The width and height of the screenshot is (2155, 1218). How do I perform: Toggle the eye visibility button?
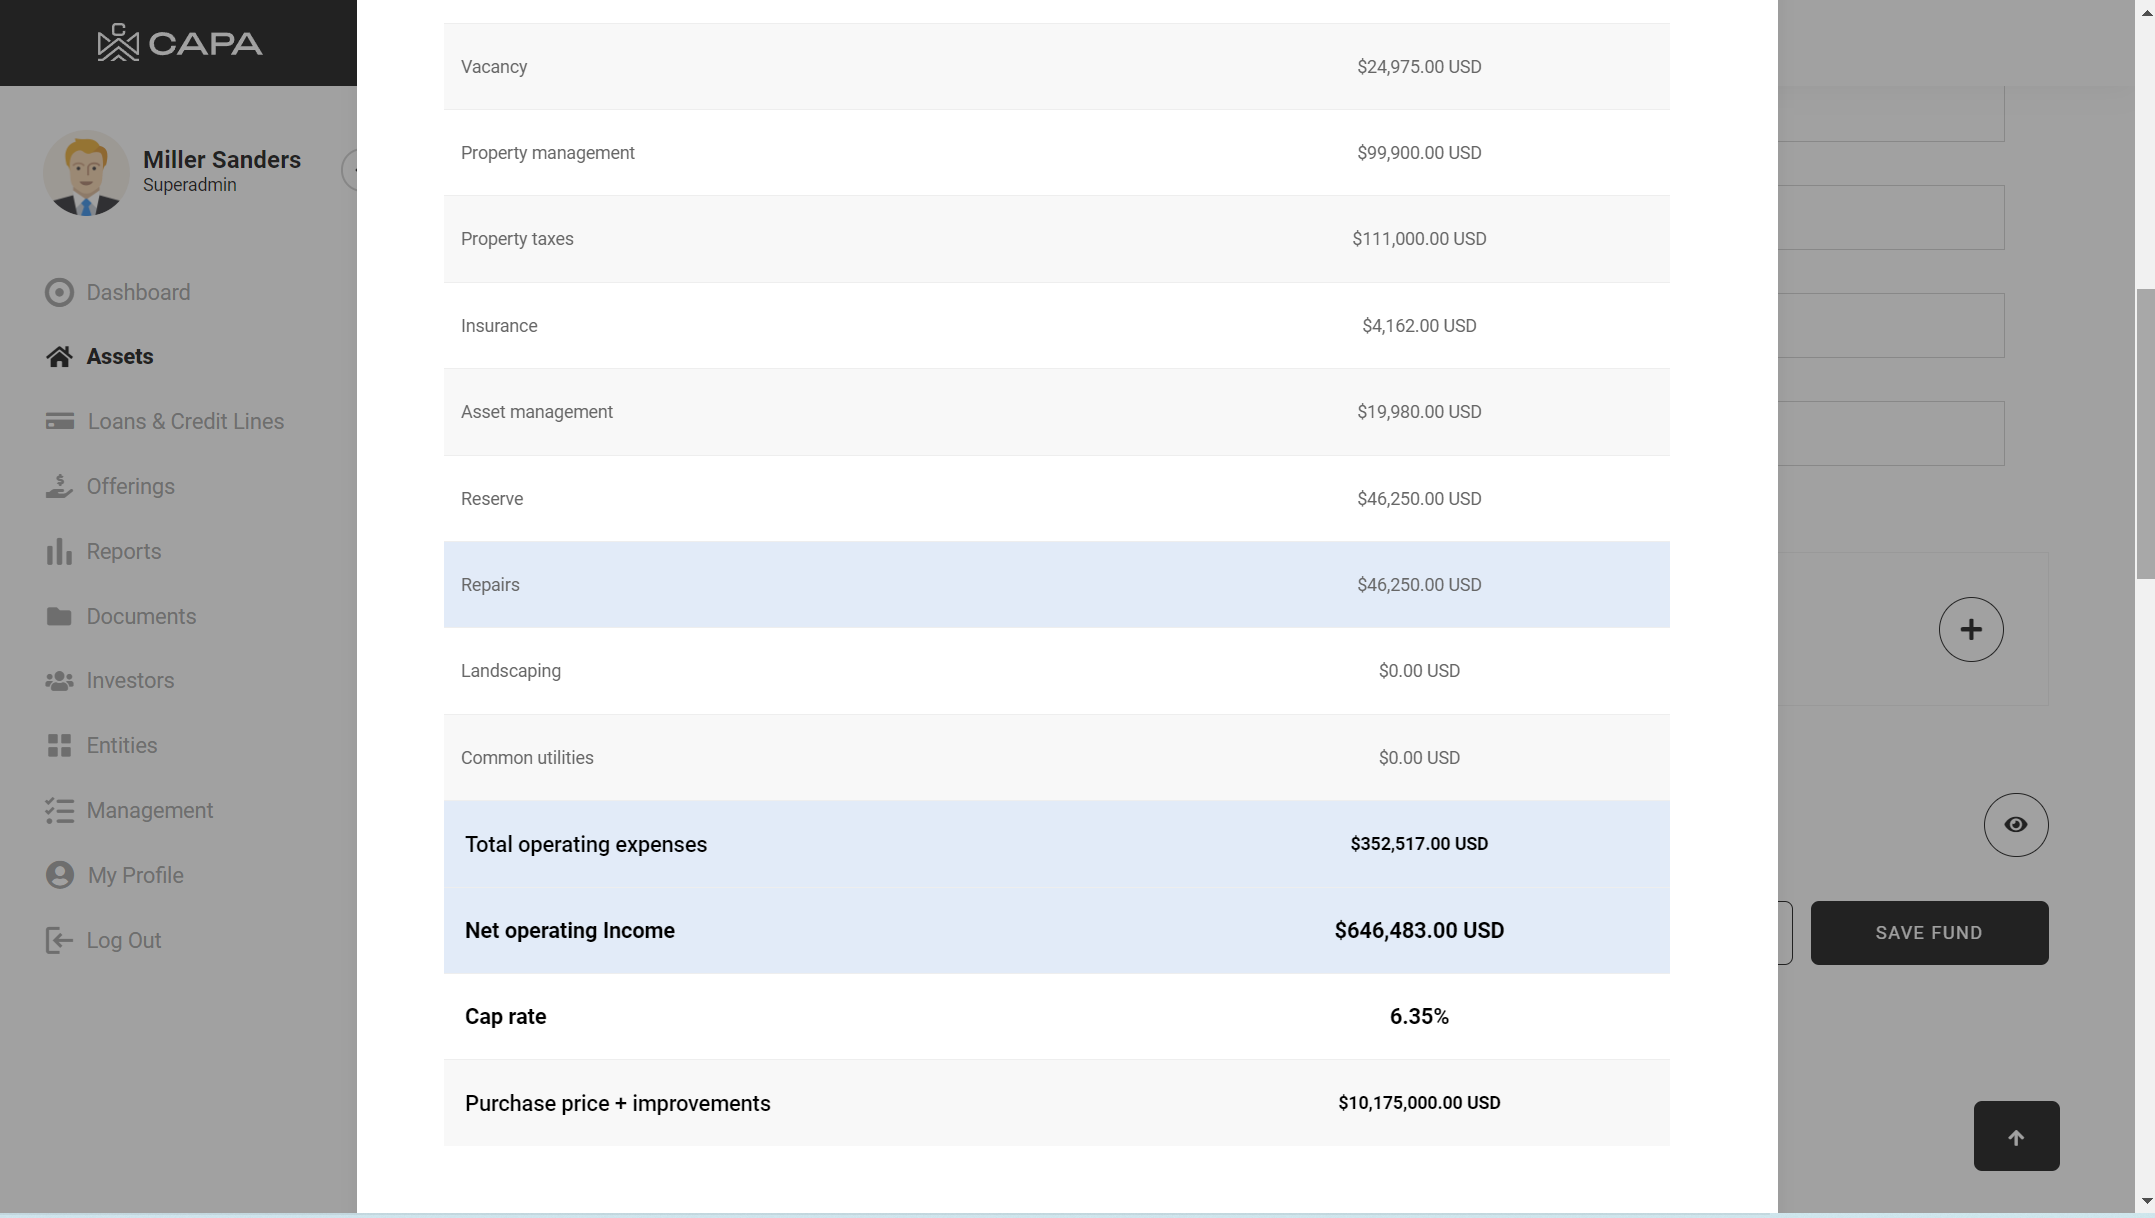[2015, 825]
